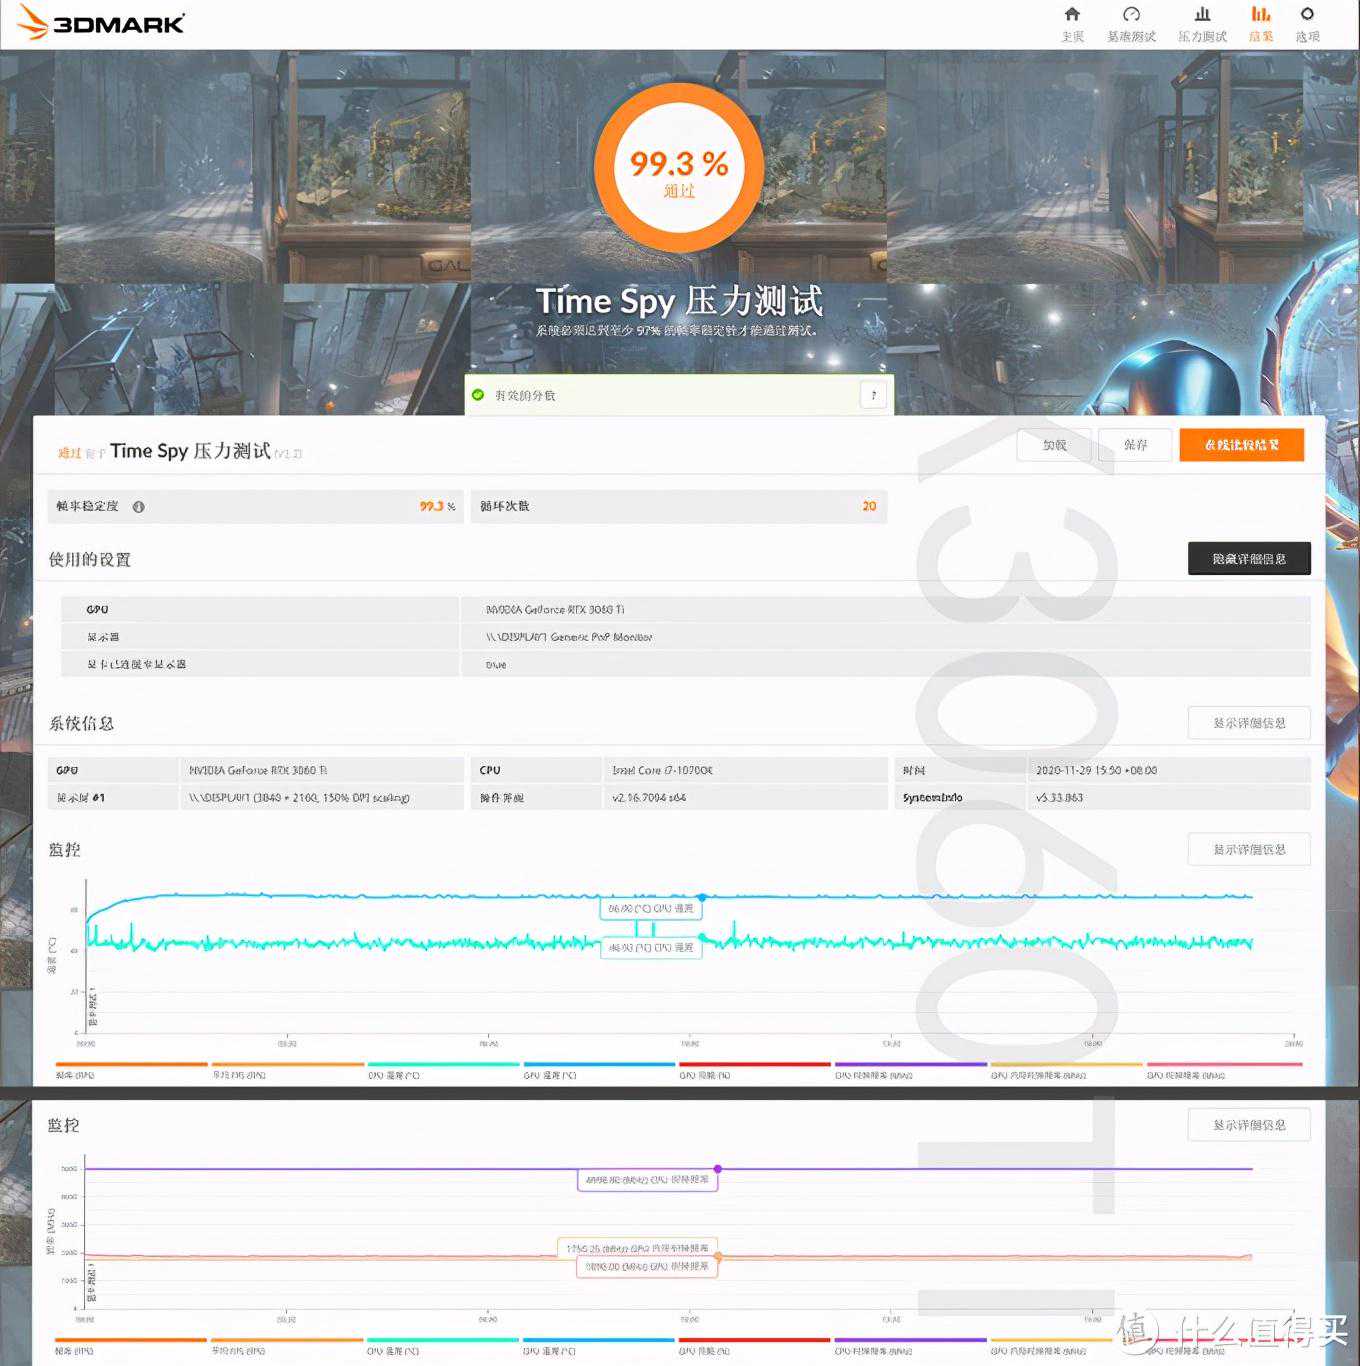Click the purple data point on lower chart
The height and width of the screenshot is (1366, 1360).
coord(718,1169)
